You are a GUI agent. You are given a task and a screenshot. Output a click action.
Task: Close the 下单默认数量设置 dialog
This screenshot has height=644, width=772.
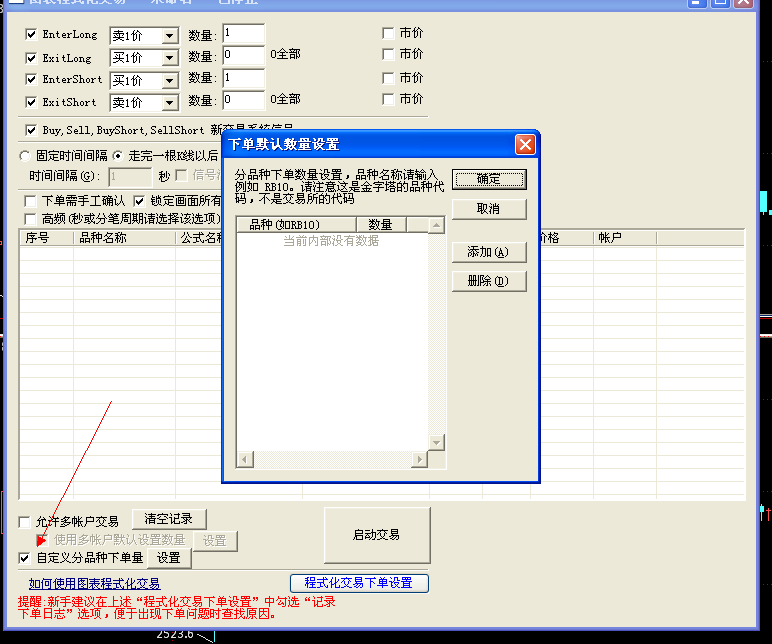click(525, 145)
